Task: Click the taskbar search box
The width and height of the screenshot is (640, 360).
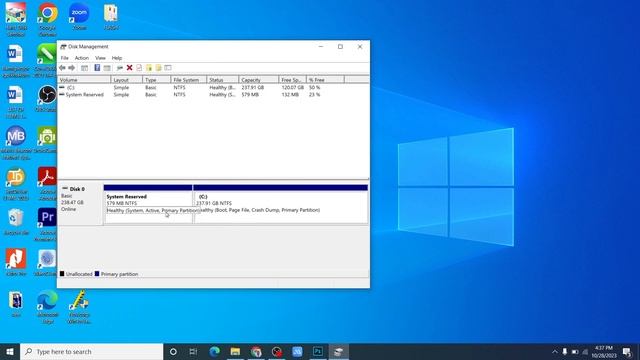Action: (91, 351)
